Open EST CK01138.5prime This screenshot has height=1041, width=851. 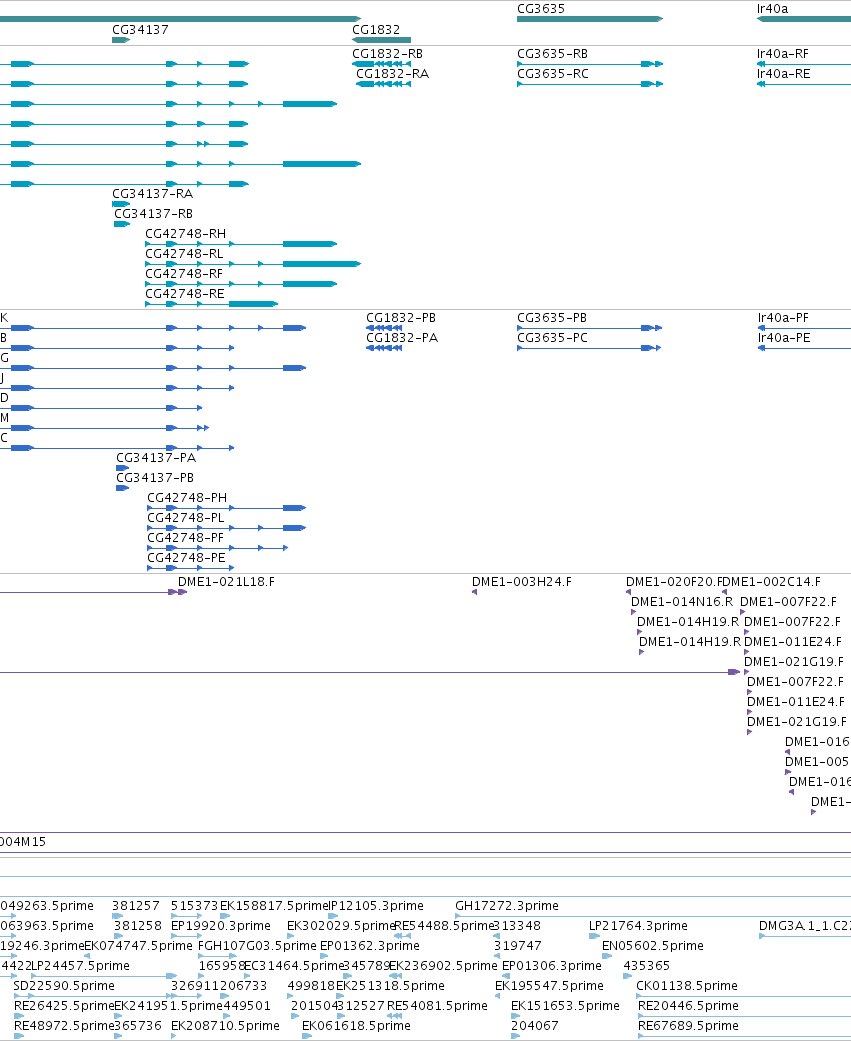pyautogui.click(x=687, y=986)
